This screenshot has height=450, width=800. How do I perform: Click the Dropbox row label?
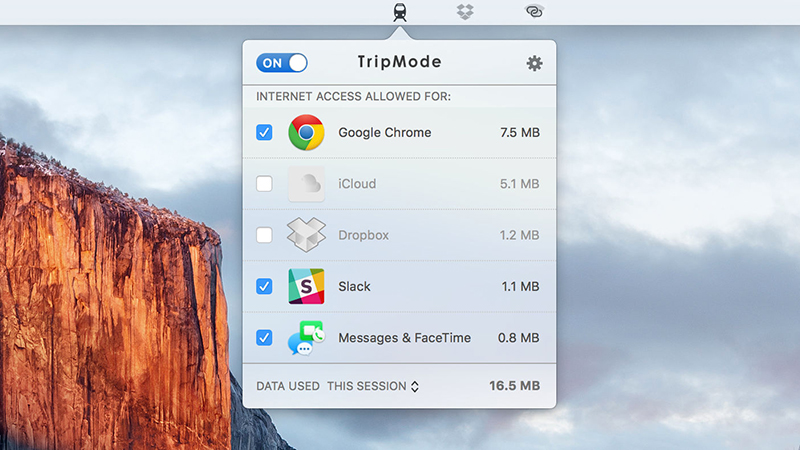[x=363, y=235]
